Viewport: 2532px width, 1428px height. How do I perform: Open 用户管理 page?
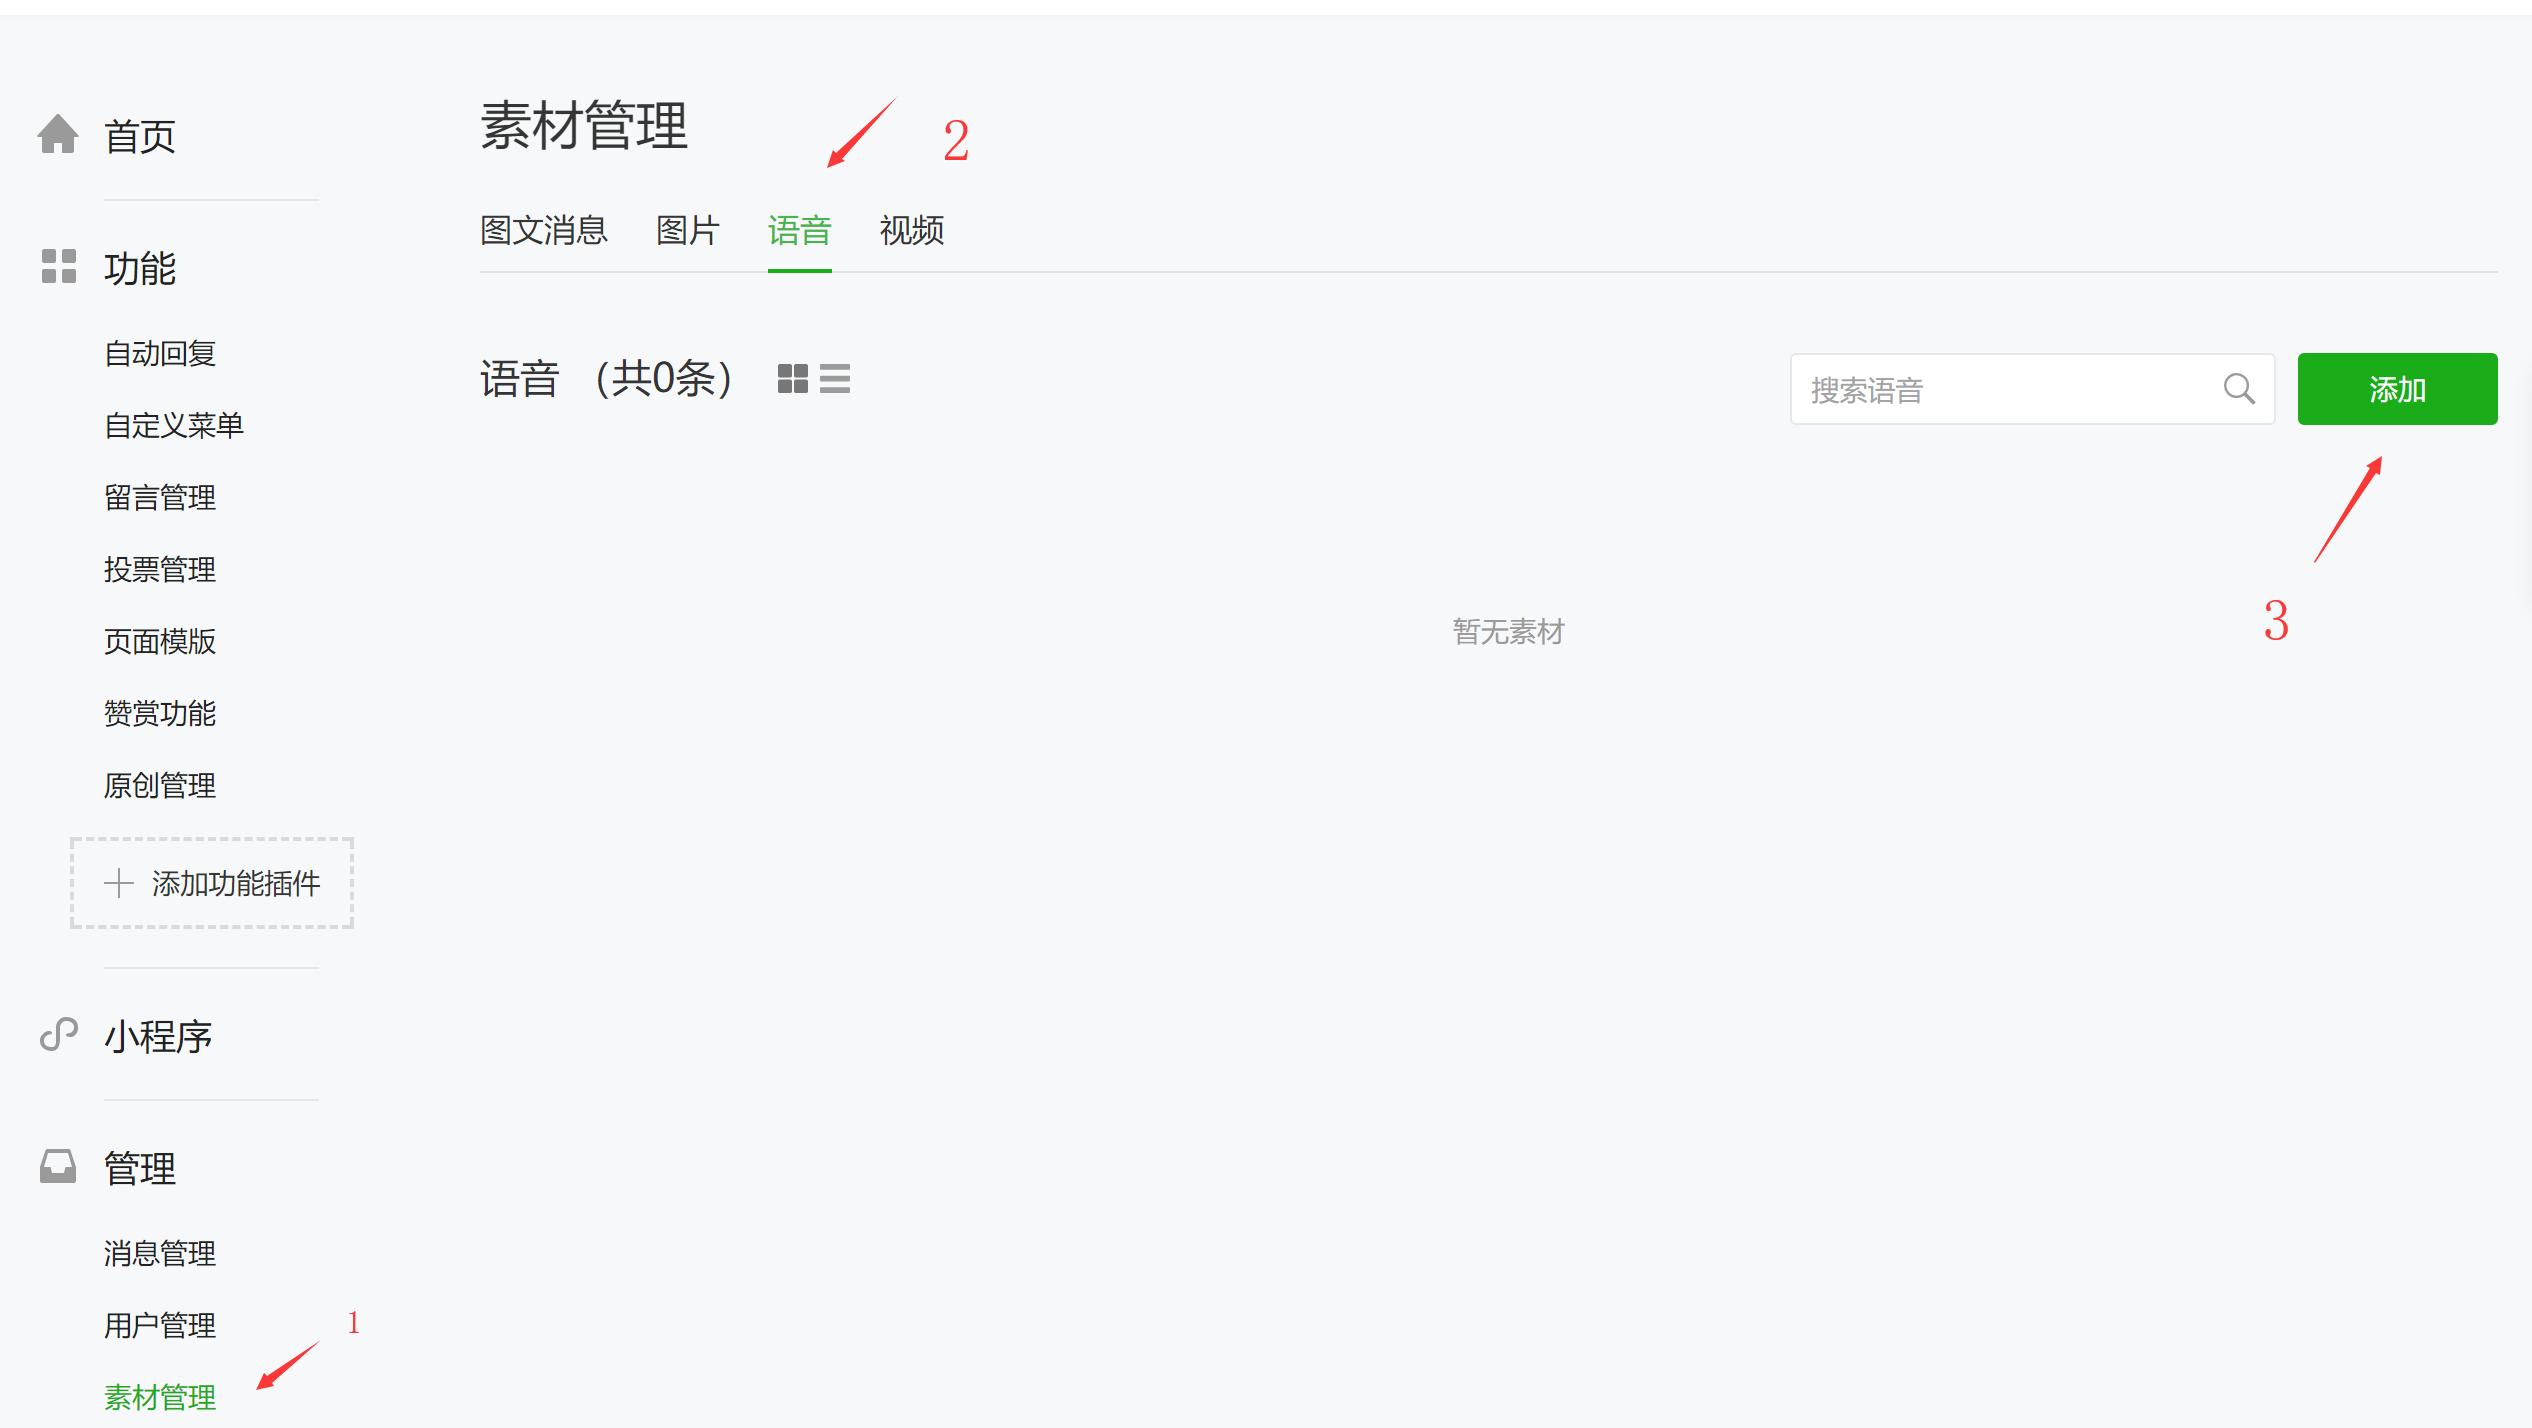coord(160,1326)
